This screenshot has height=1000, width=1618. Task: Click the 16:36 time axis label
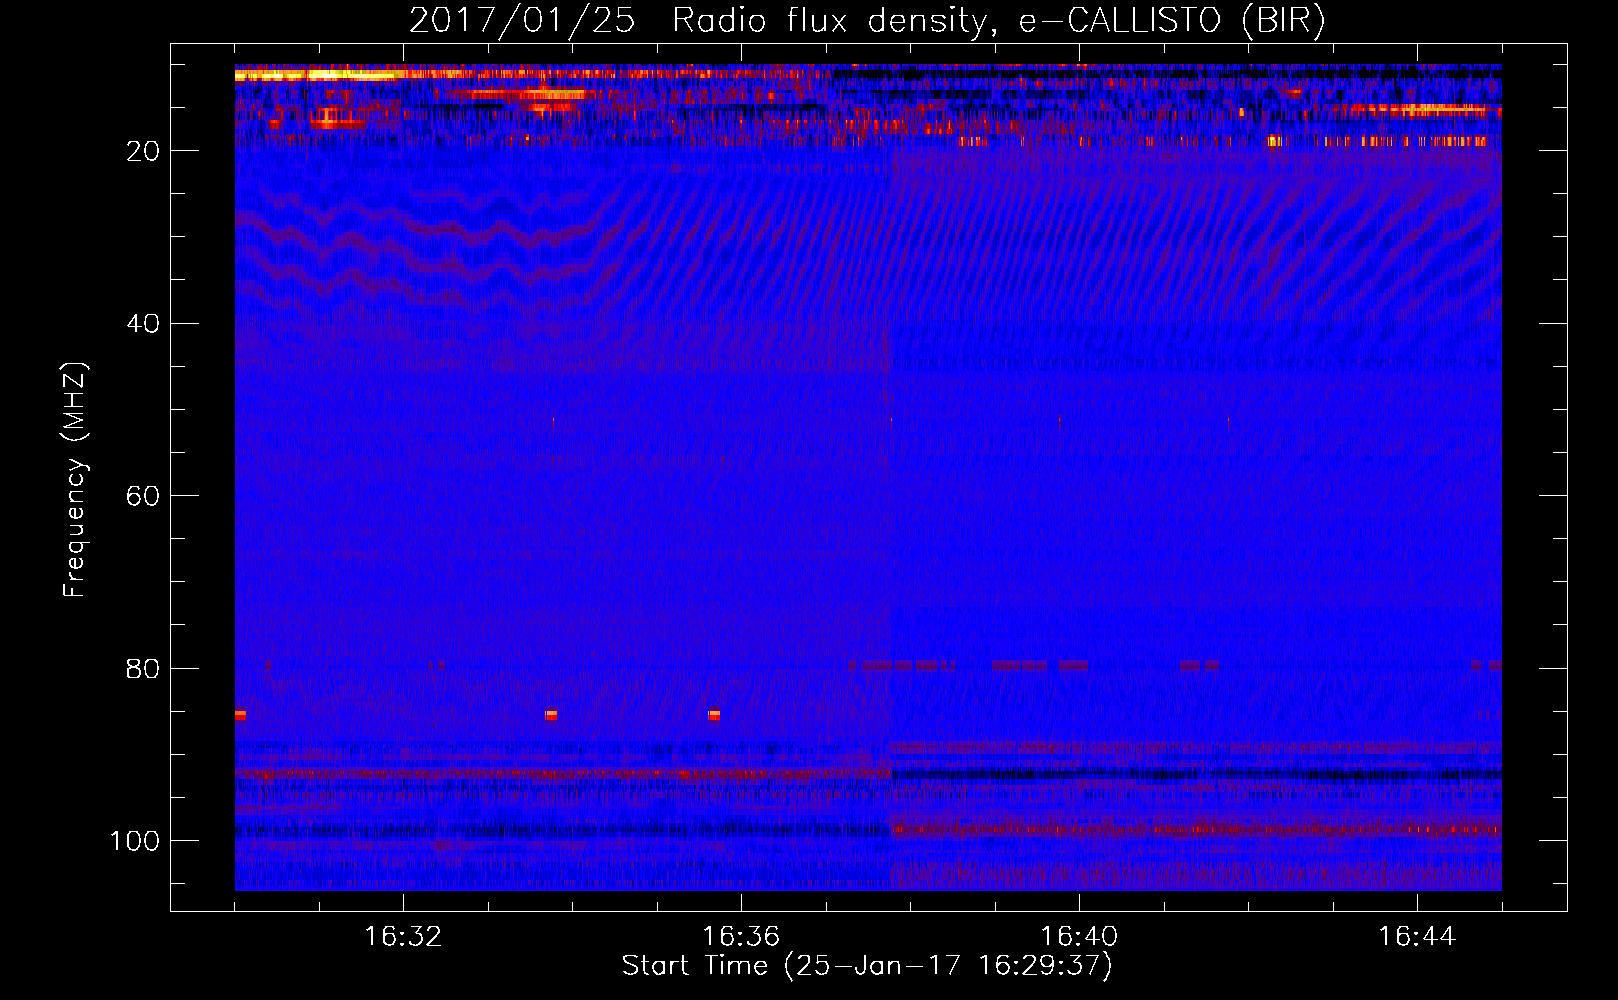pyautogui.click(x=741, y=937)
